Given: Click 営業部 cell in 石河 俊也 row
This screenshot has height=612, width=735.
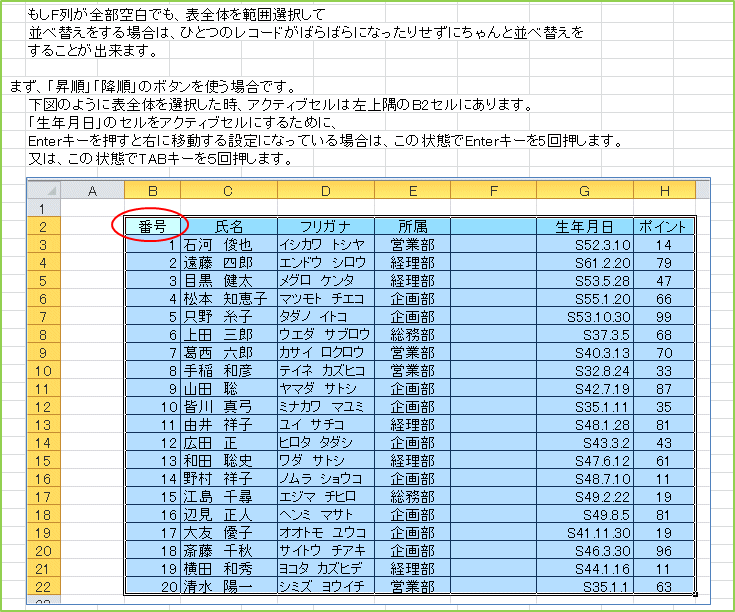Looking at the screenshot, I should click(x=412, y=244).
